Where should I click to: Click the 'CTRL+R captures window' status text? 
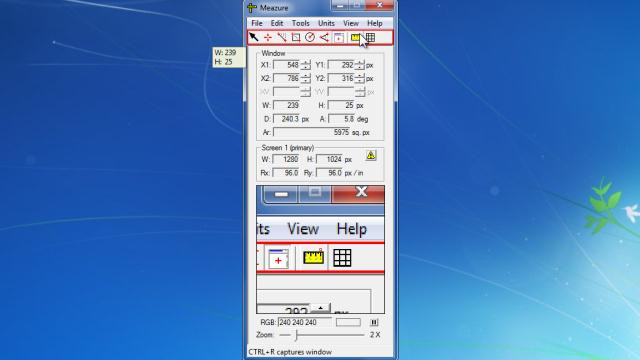click(290, 352)
